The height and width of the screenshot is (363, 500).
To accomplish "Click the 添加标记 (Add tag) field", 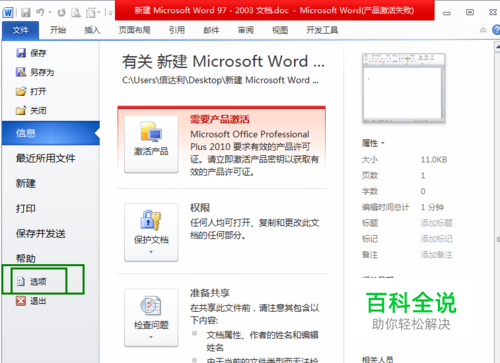I will click(436, 239).
